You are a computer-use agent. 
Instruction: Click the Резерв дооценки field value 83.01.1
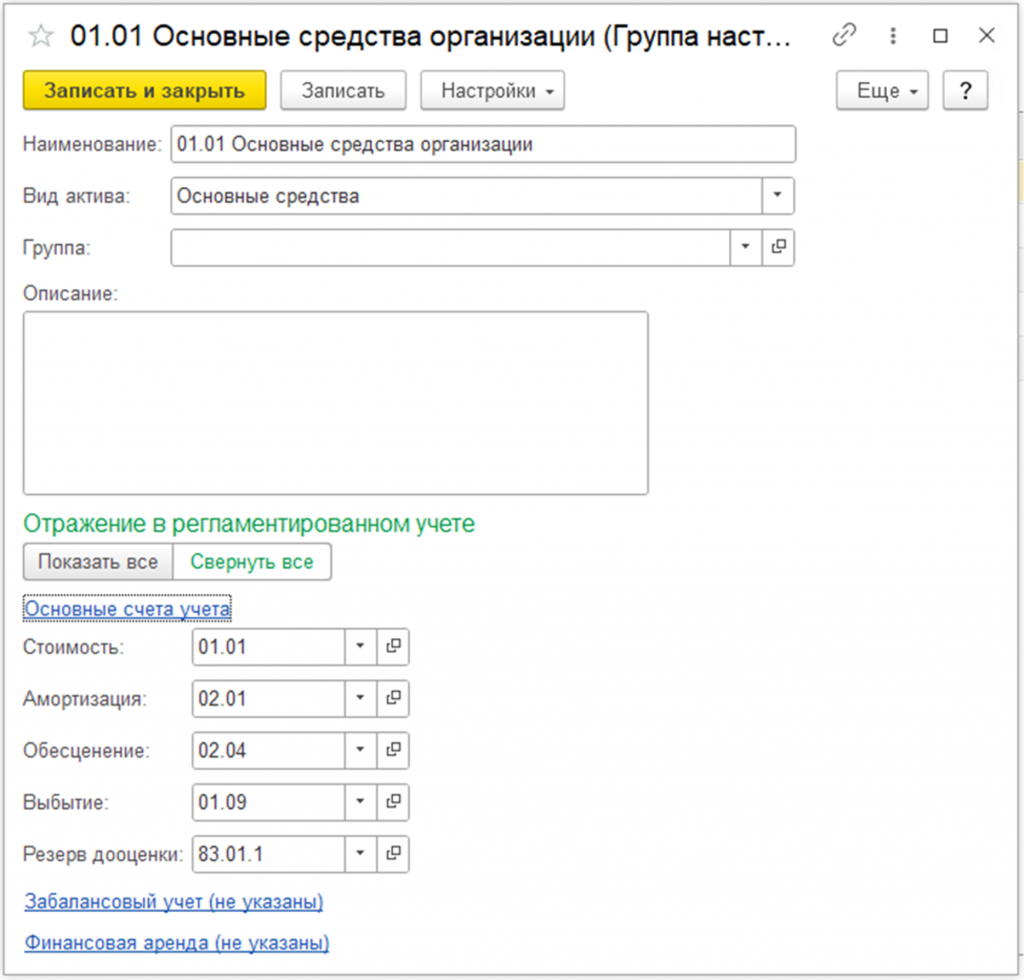click(268, 853)
